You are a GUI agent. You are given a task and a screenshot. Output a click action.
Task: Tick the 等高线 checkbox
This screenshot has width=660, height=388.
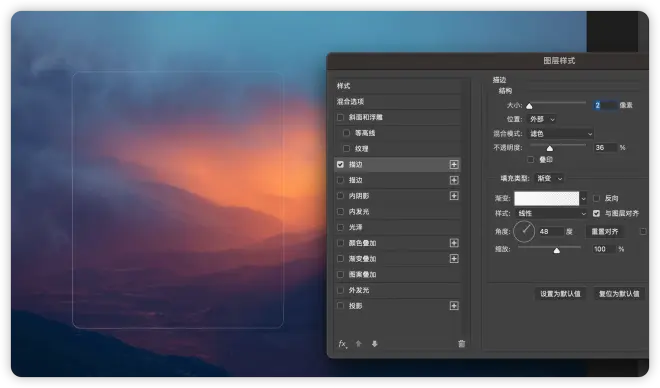point(346,133)
